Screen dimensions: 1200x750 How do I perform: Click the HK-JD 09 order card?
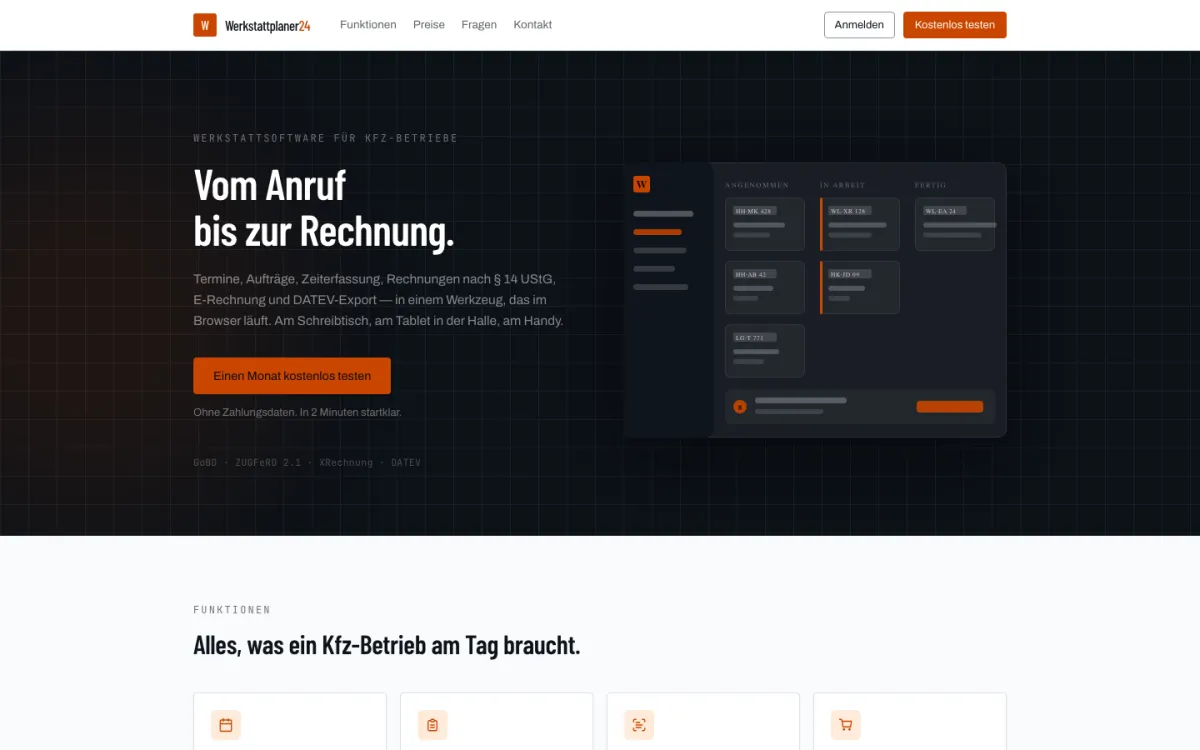[860, 287]
